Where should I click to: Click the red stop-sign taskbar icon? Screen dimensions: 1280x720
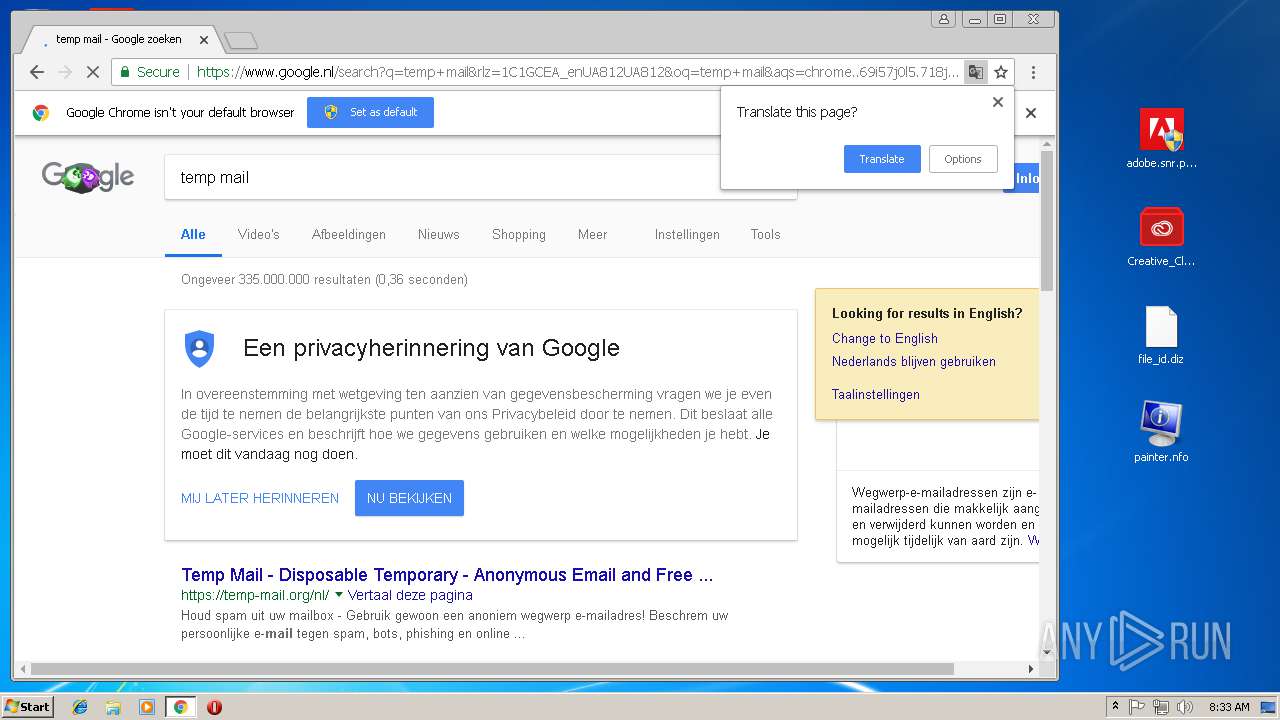coord(214,707)
